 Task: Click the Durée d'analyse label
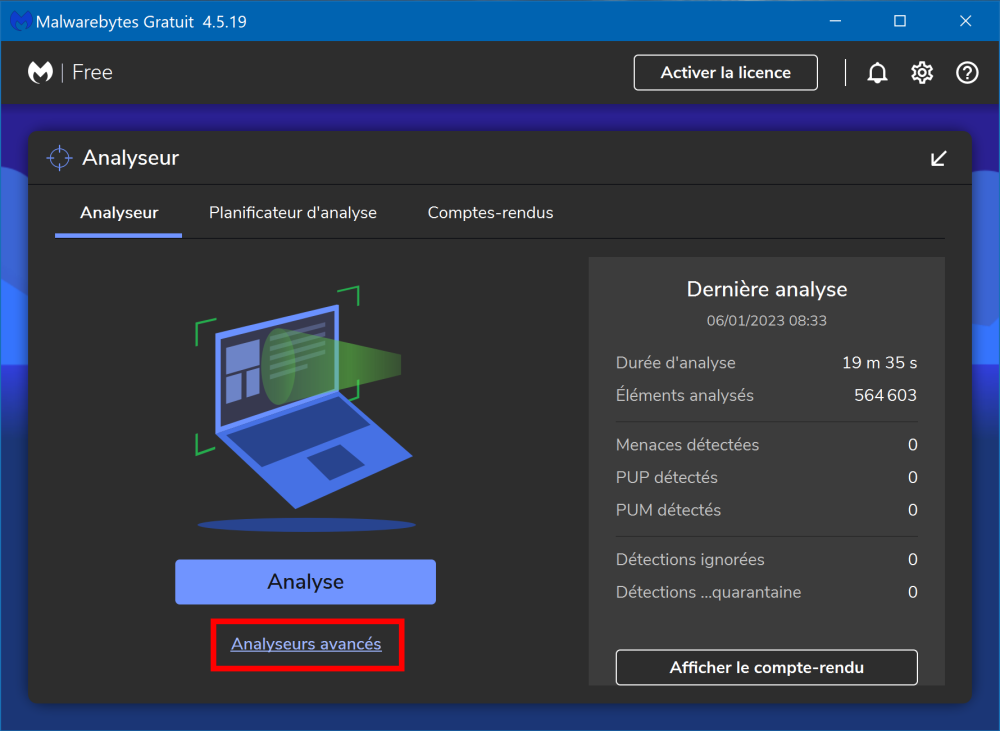coord(675,363)
